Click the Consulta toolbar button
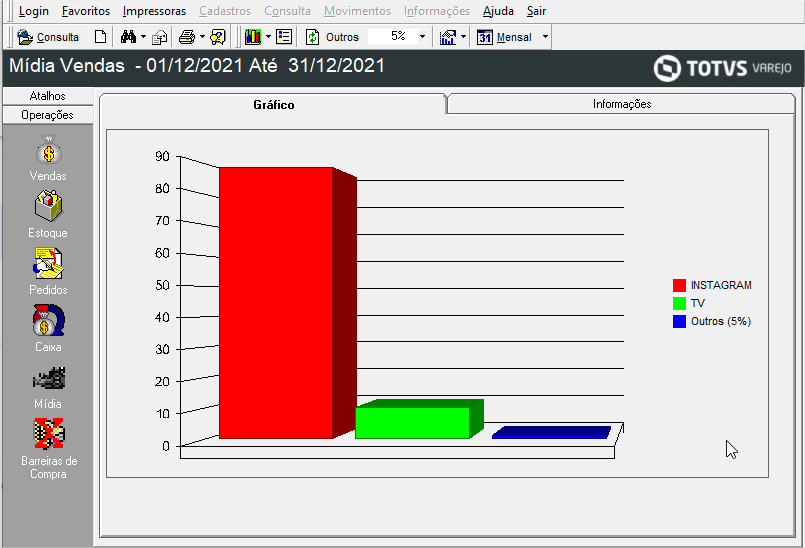This screenshot has width=805, height=548. (x=48, y=37)
